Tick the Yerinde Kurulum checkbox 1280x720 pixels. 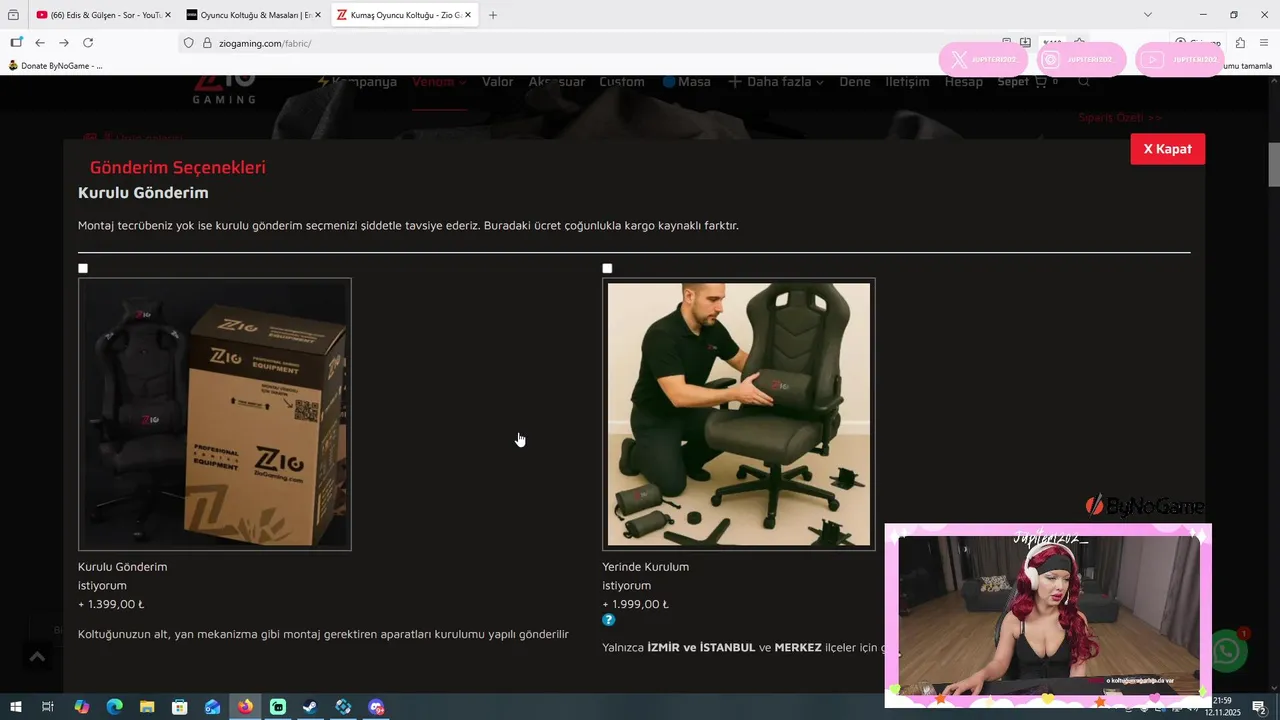607,268
